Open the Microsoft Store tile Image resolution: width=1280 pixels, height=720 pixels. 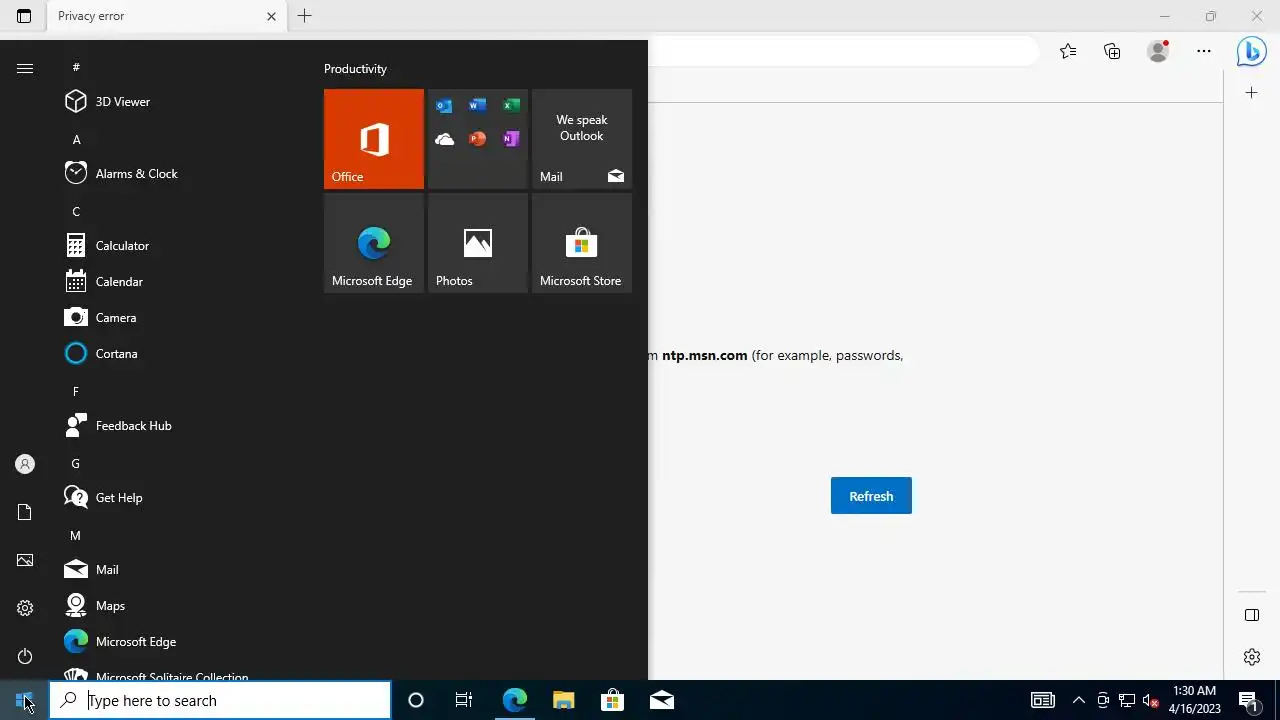pyautogui.click(x=582, y=243)
